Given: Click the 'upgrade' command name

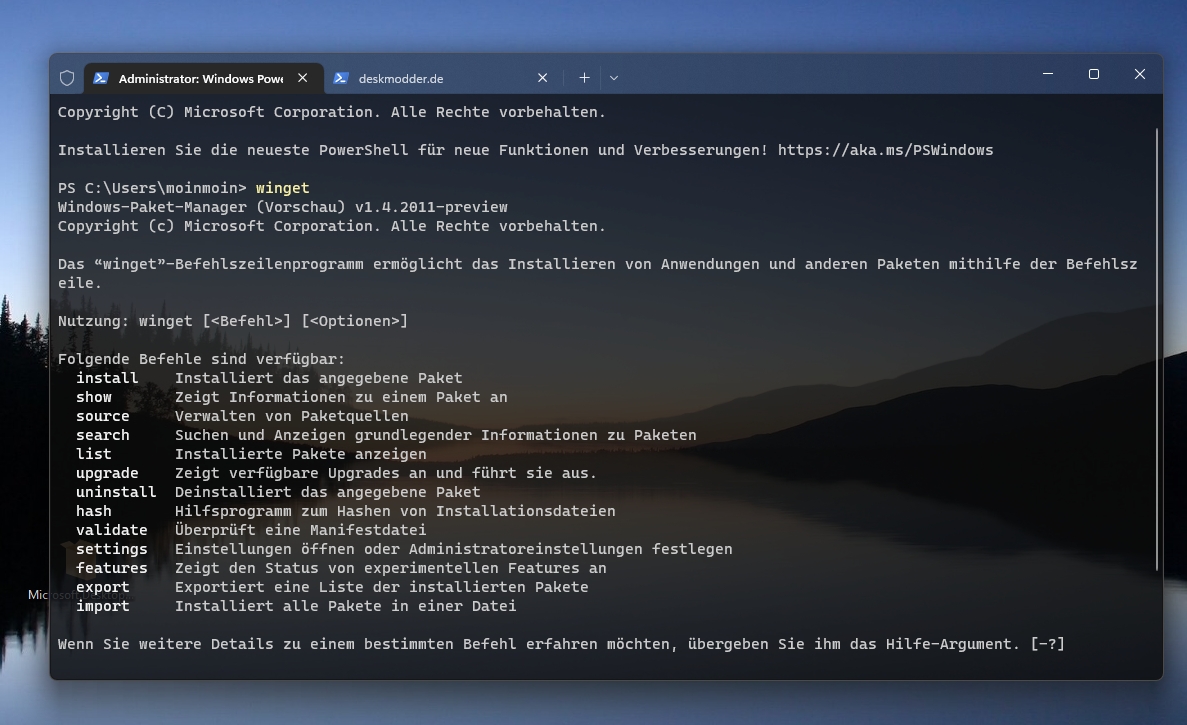Looking at the screenshot, I should (x=107, y=473).
